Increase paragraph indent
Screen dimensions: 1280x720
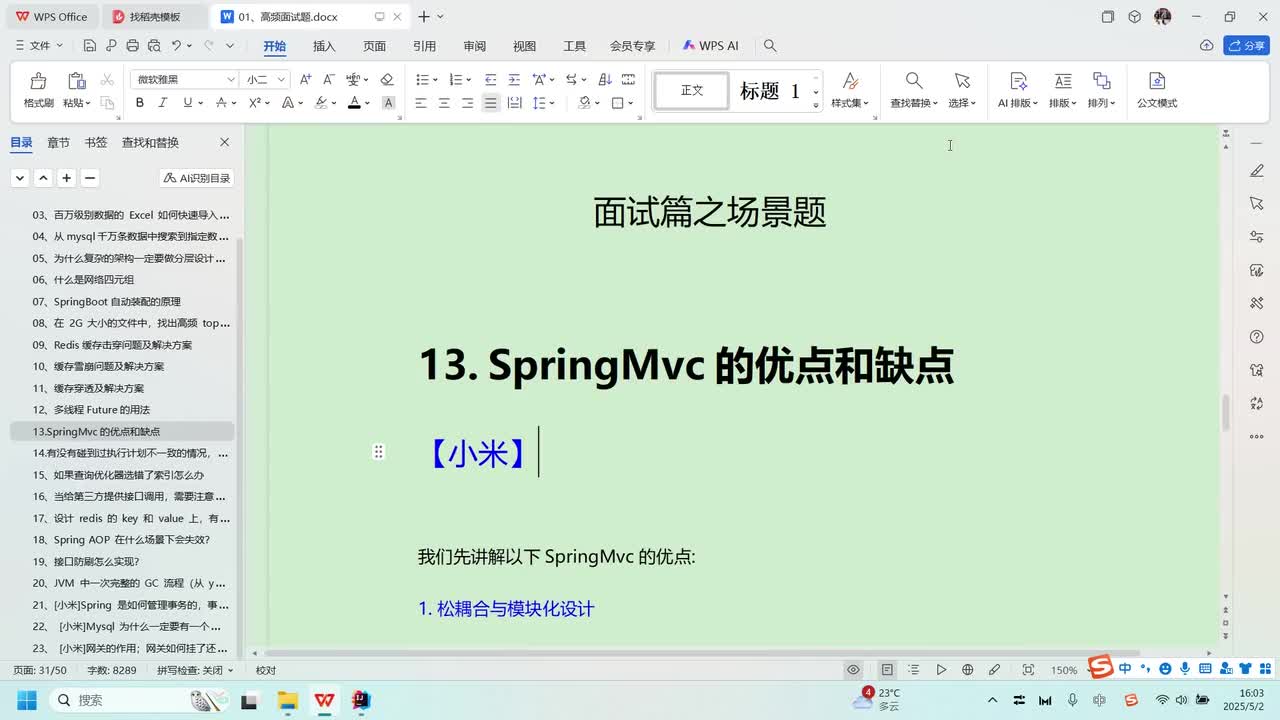click(x=514, y=79)
